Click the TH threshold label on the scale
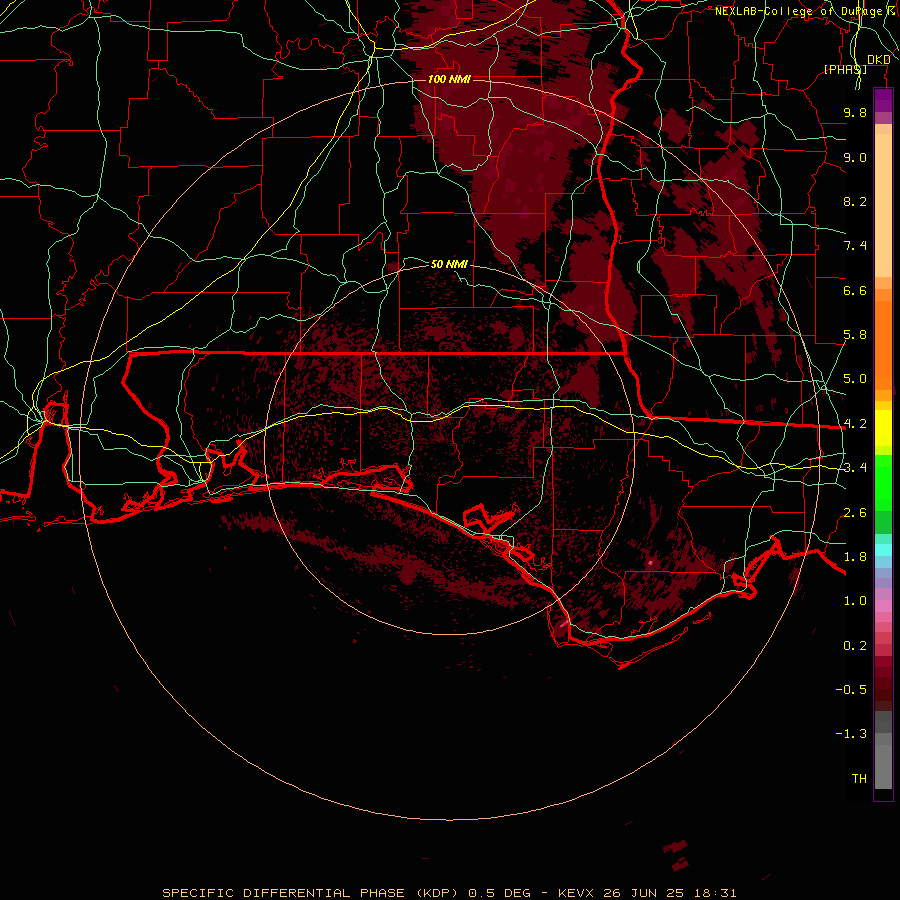 coord(859,779)
